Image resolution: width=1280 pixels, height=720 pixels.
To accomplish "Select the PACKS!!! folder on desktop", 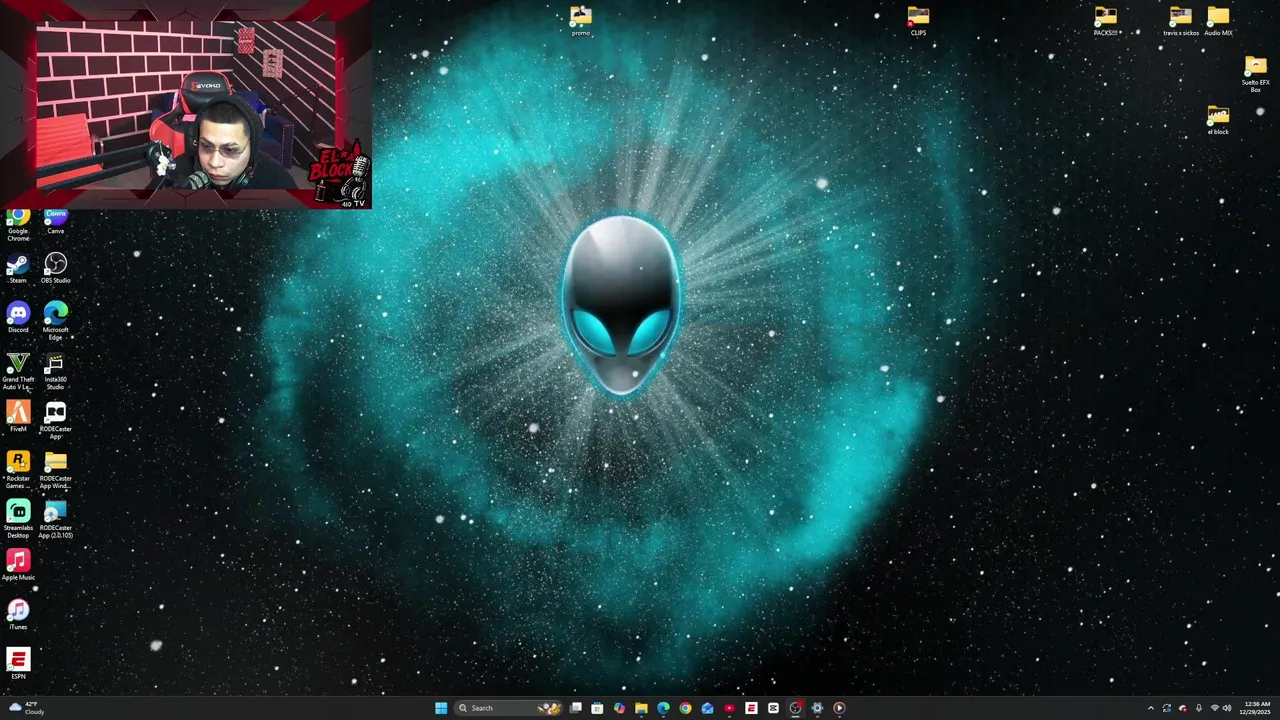I will tap(1105, 20).
